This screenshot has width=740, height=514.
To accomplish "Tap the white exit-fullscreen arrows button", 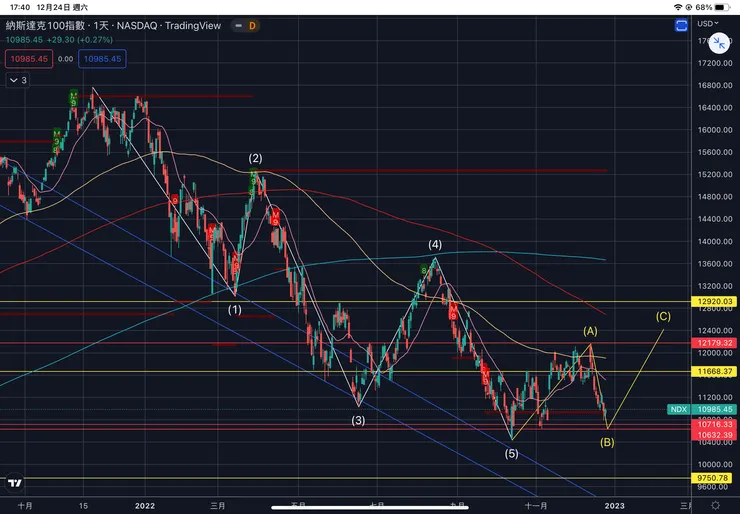I will pyautogui.click(x=719, y=43).
